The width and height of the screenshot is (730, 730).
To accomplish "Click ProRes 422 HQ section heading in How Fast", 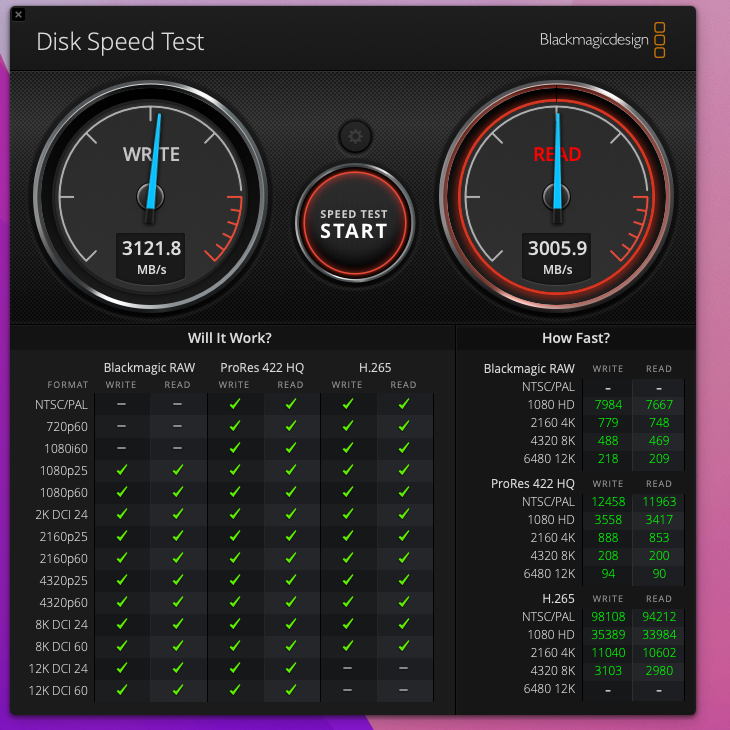I will pos(533,484).
